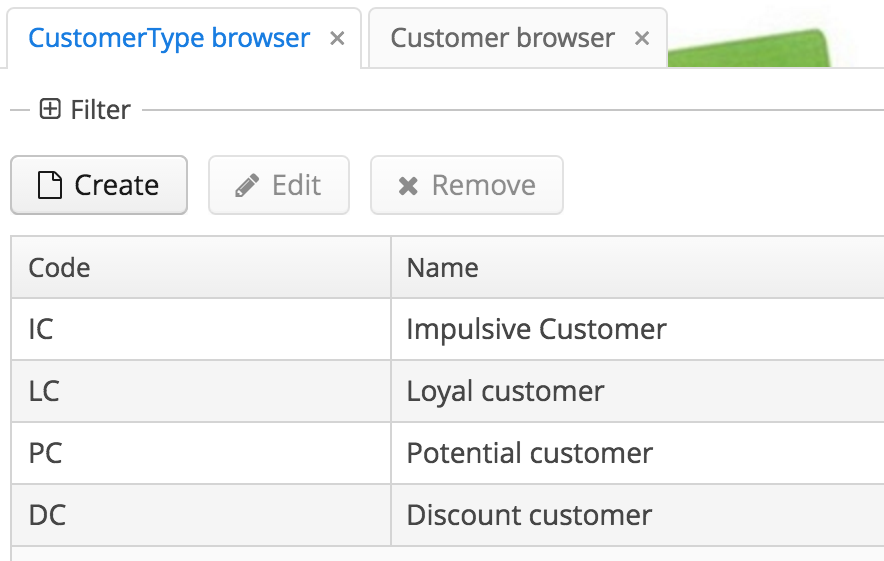Screen dimensions: 884x561
Task: Sort table by Name column header
Action: point(638,267)
